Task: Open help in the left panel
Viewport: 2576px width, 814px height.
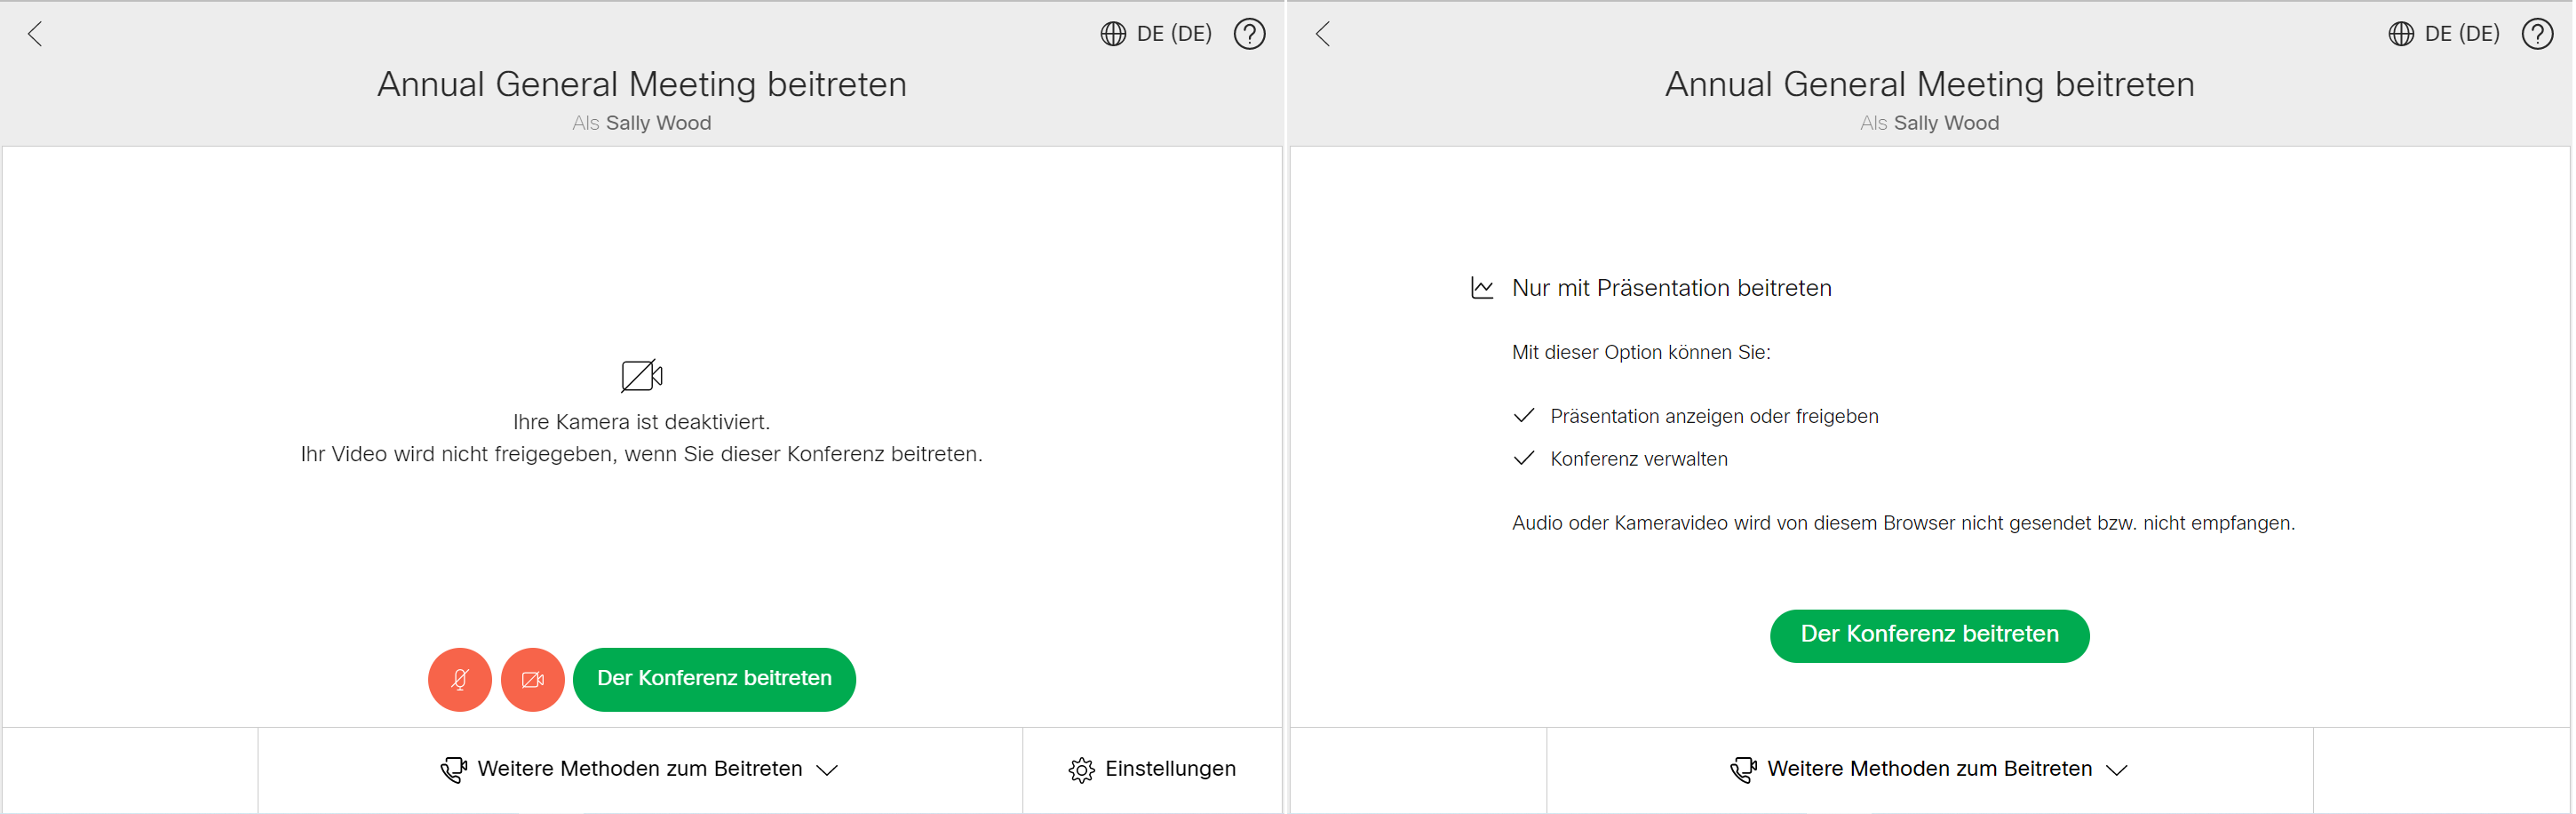Action: pos(1249,34)
